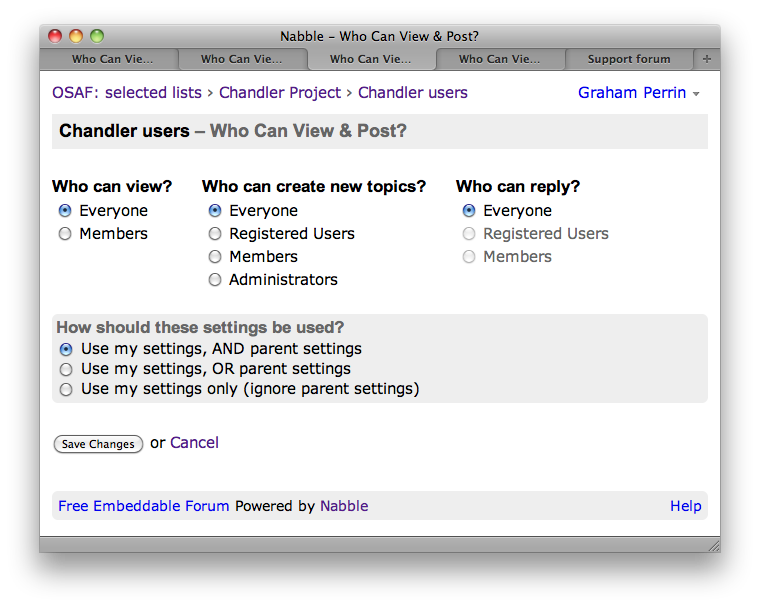Screen dimensions: 760x607
Task: Click the Cancel link
Action: pos(194,443)
